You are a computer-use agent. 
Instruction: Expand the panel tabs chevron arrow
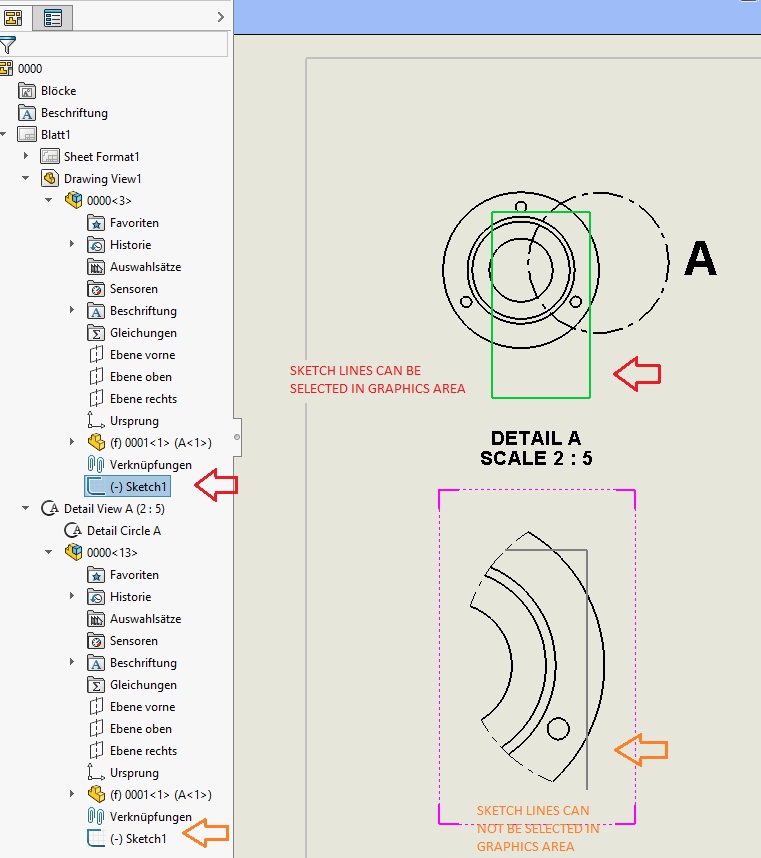click(220, 17)
